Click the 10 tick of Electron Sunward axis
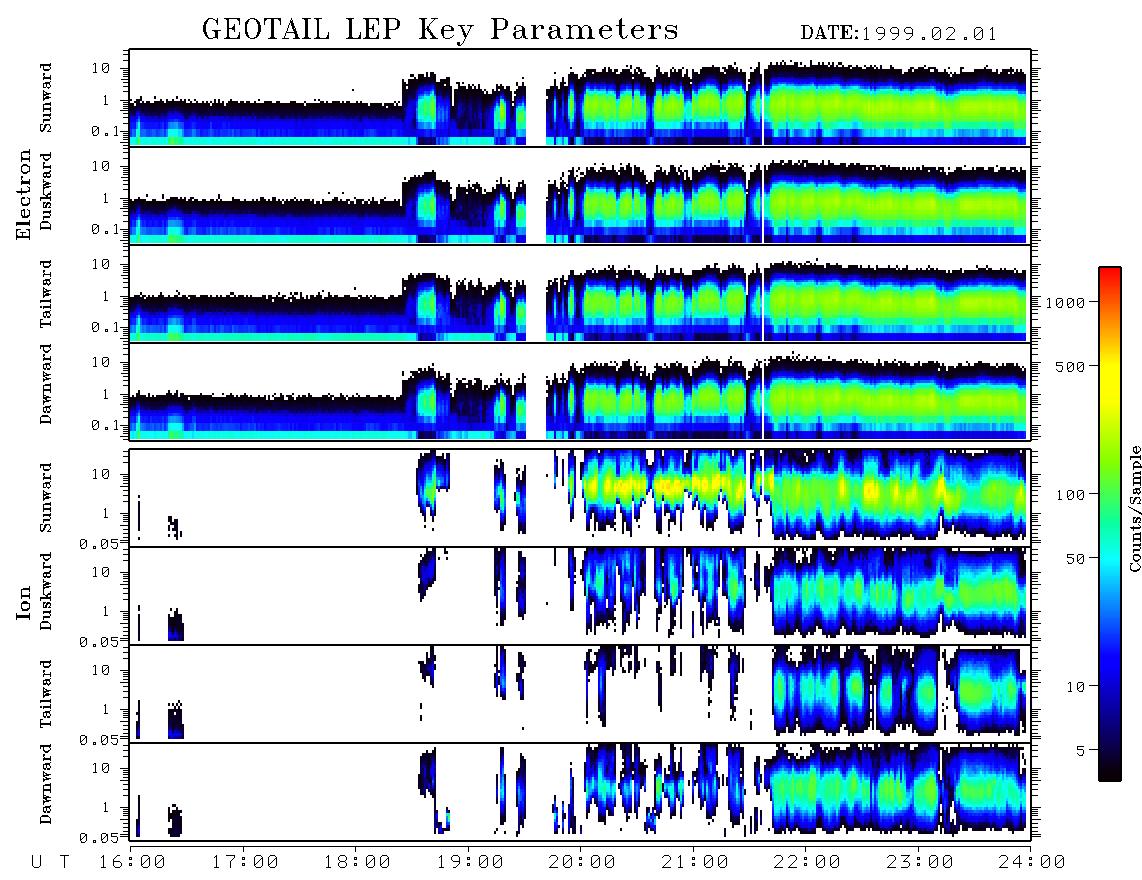Image resolution: width=1142 pixels, height=880 pixels. [x=101, y=68]
